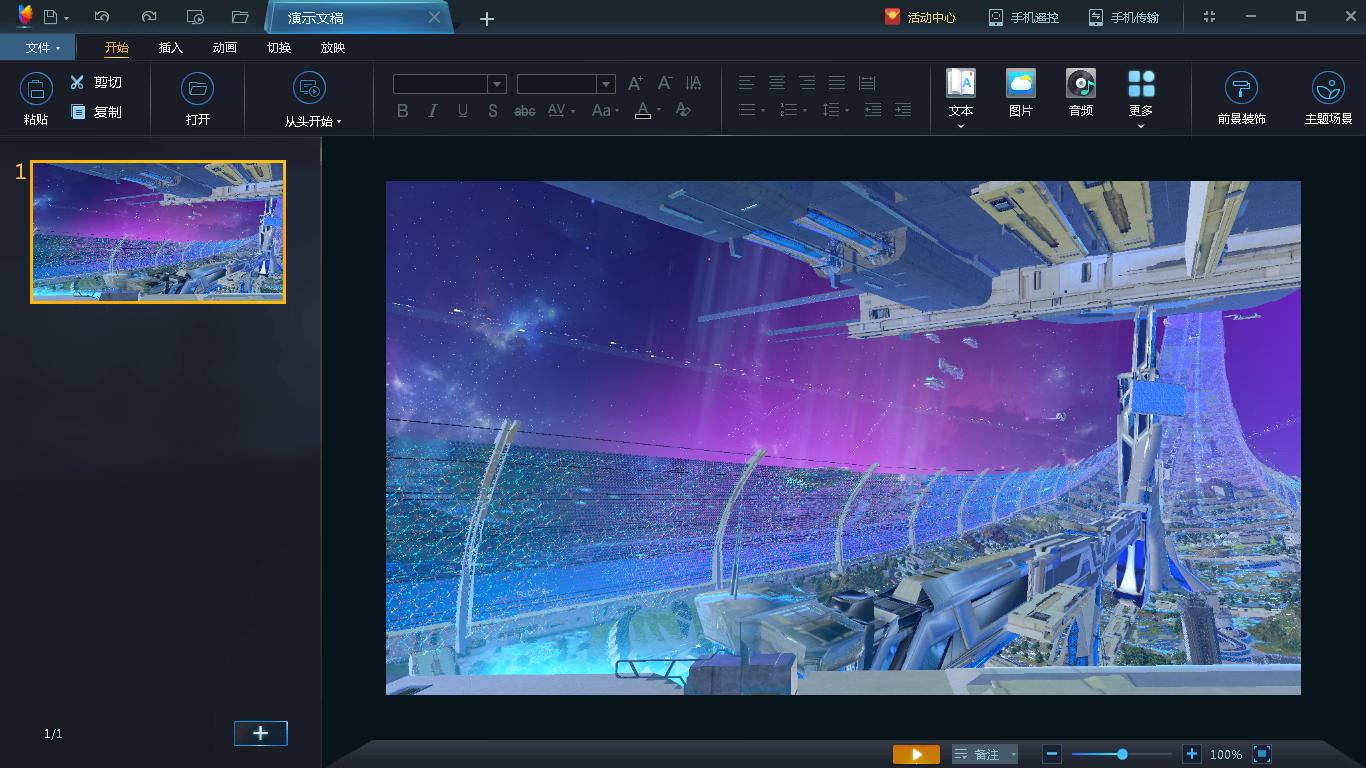Click the Copy (复制) icon
This screenshot has height=768, width=1366.
(x=78, y=112)
